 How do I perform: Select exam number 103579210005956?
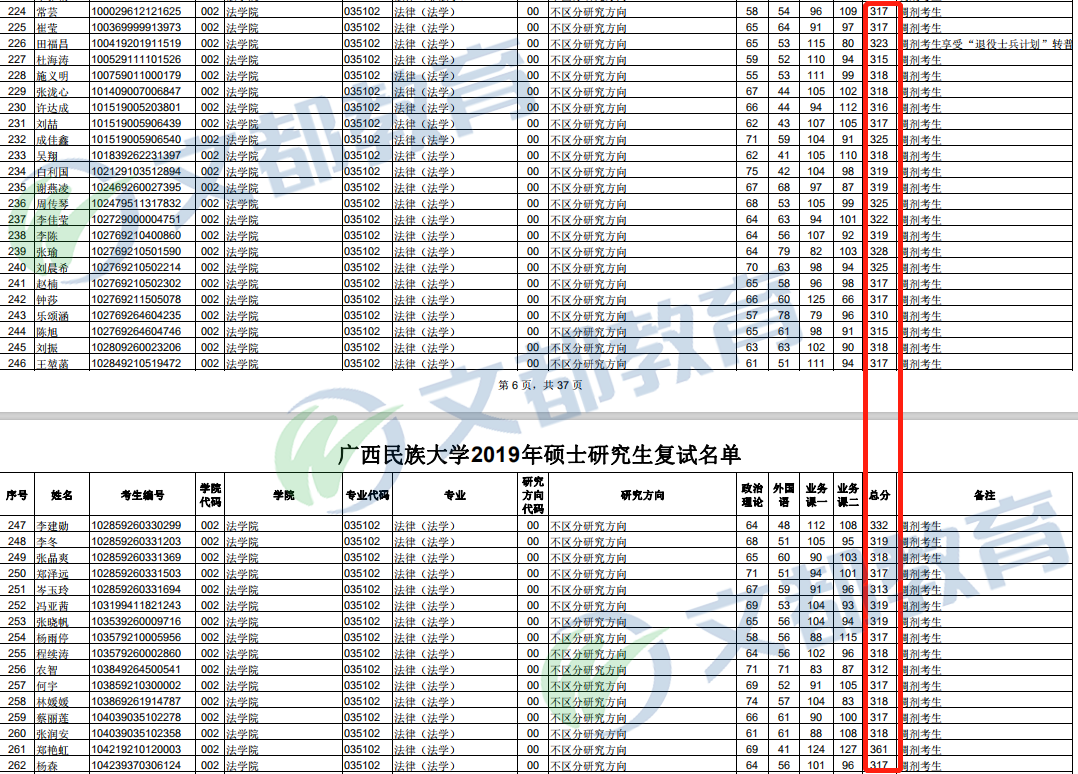(x=136, y=637)
